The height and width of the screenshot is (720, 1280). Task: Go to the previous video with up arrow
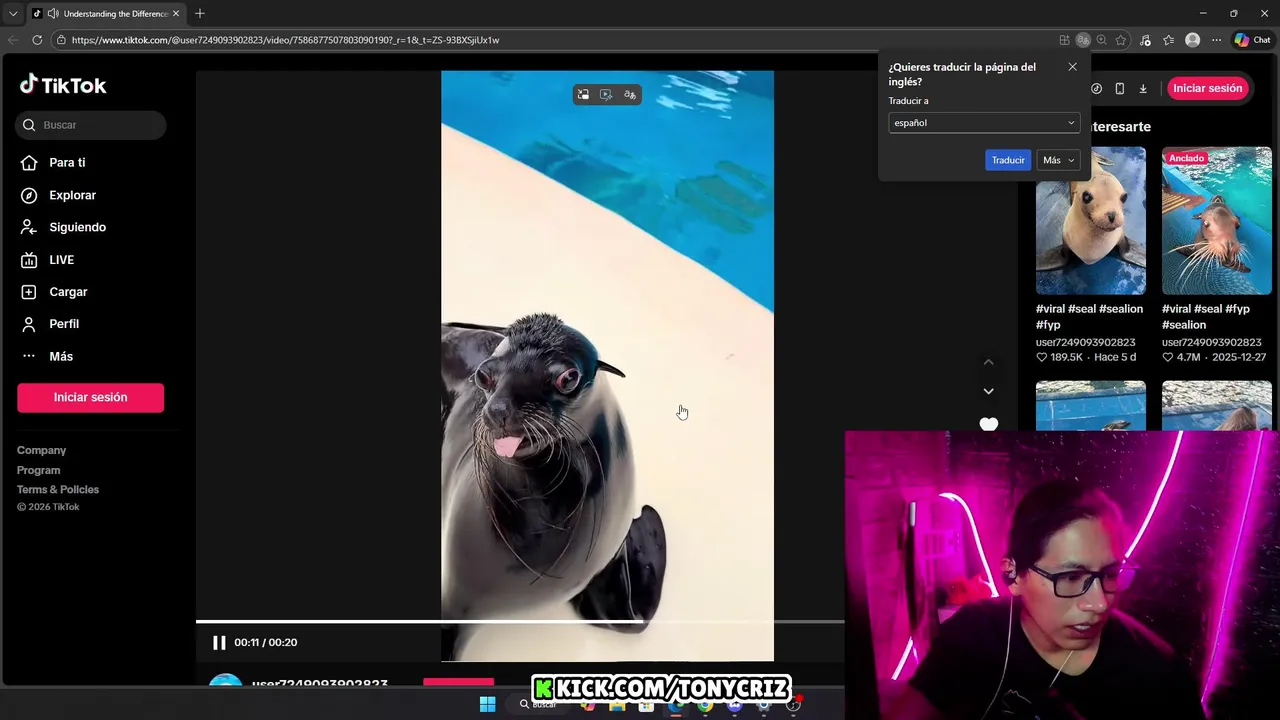point(988,362)
